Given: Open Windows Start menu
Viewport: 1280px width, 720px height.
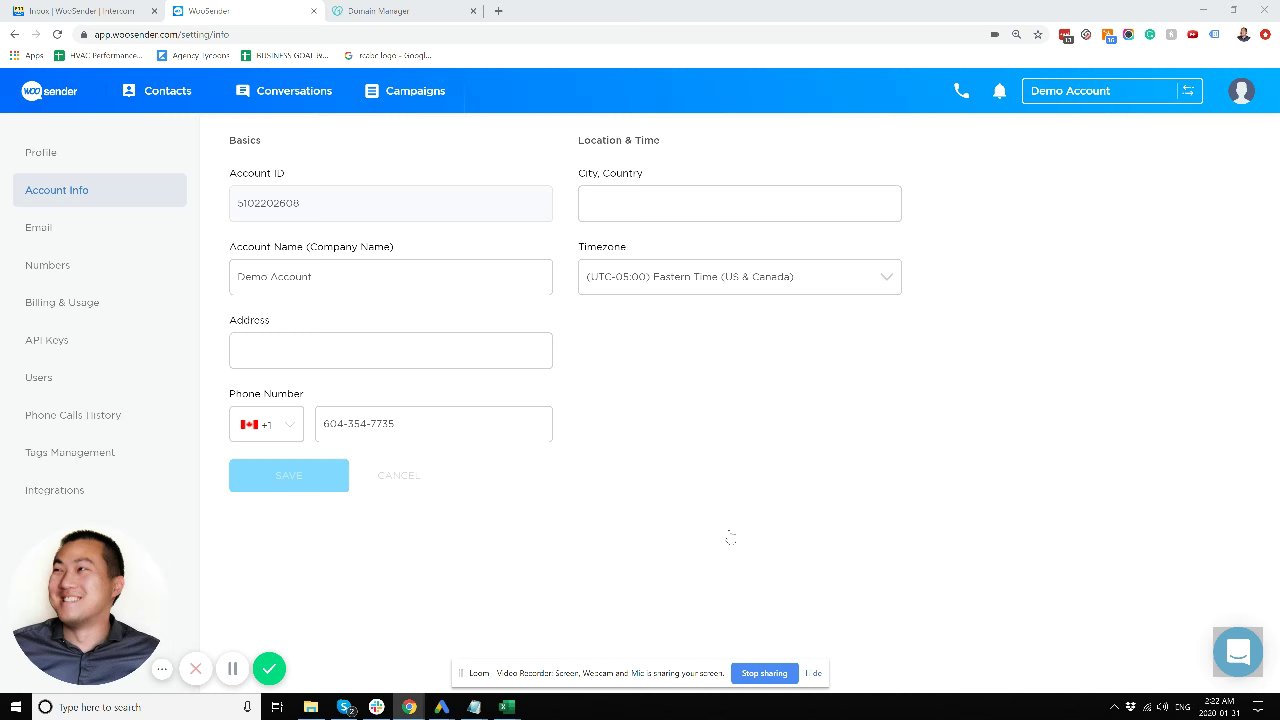Looking at the screenshot, I should pos(16,707).
